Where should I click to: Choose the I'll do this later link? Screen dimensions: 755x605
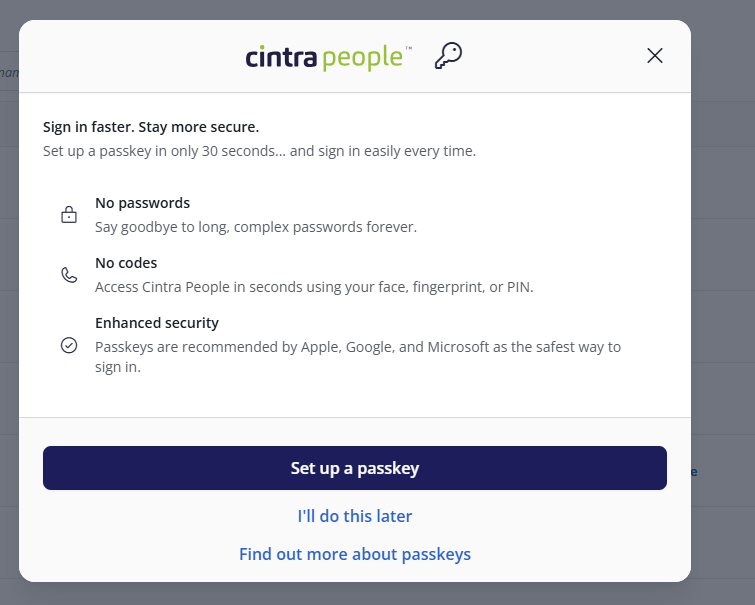click(x=355, y=516)
